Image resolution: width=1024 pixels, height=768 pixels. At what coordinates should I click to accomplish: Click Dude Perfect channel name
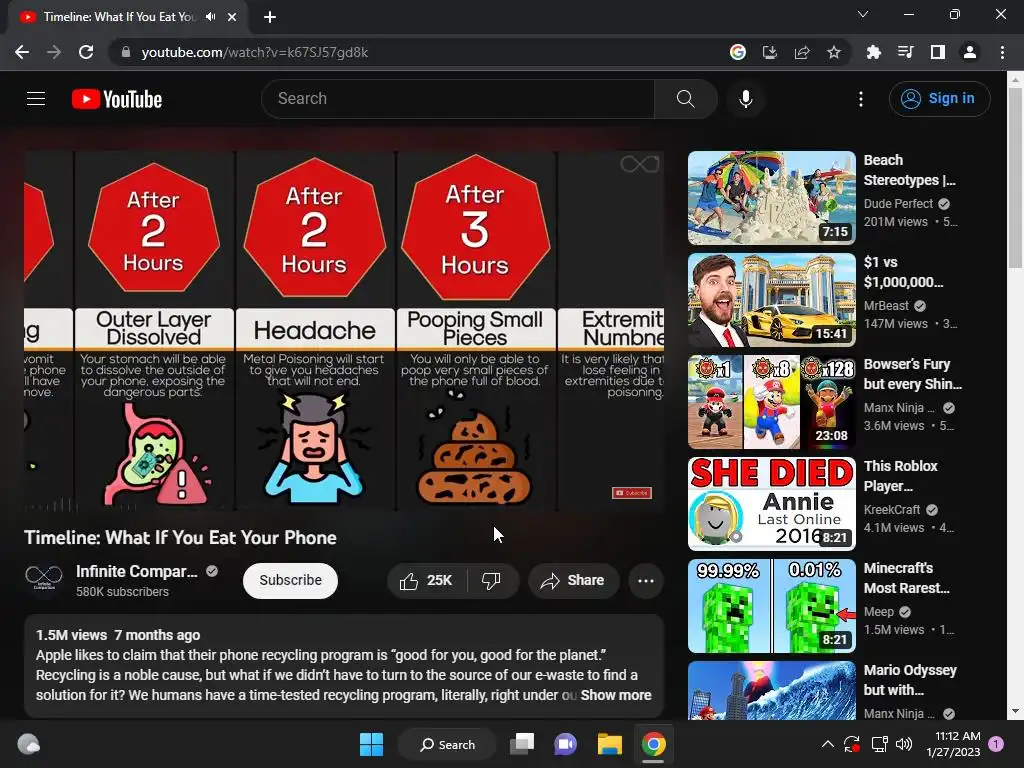pos(898,204)
